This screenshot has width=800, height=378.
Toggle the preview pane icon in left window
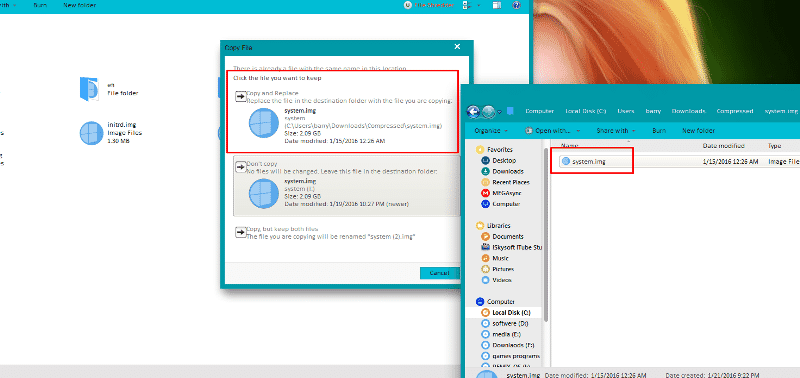click(x=497, y=5)
